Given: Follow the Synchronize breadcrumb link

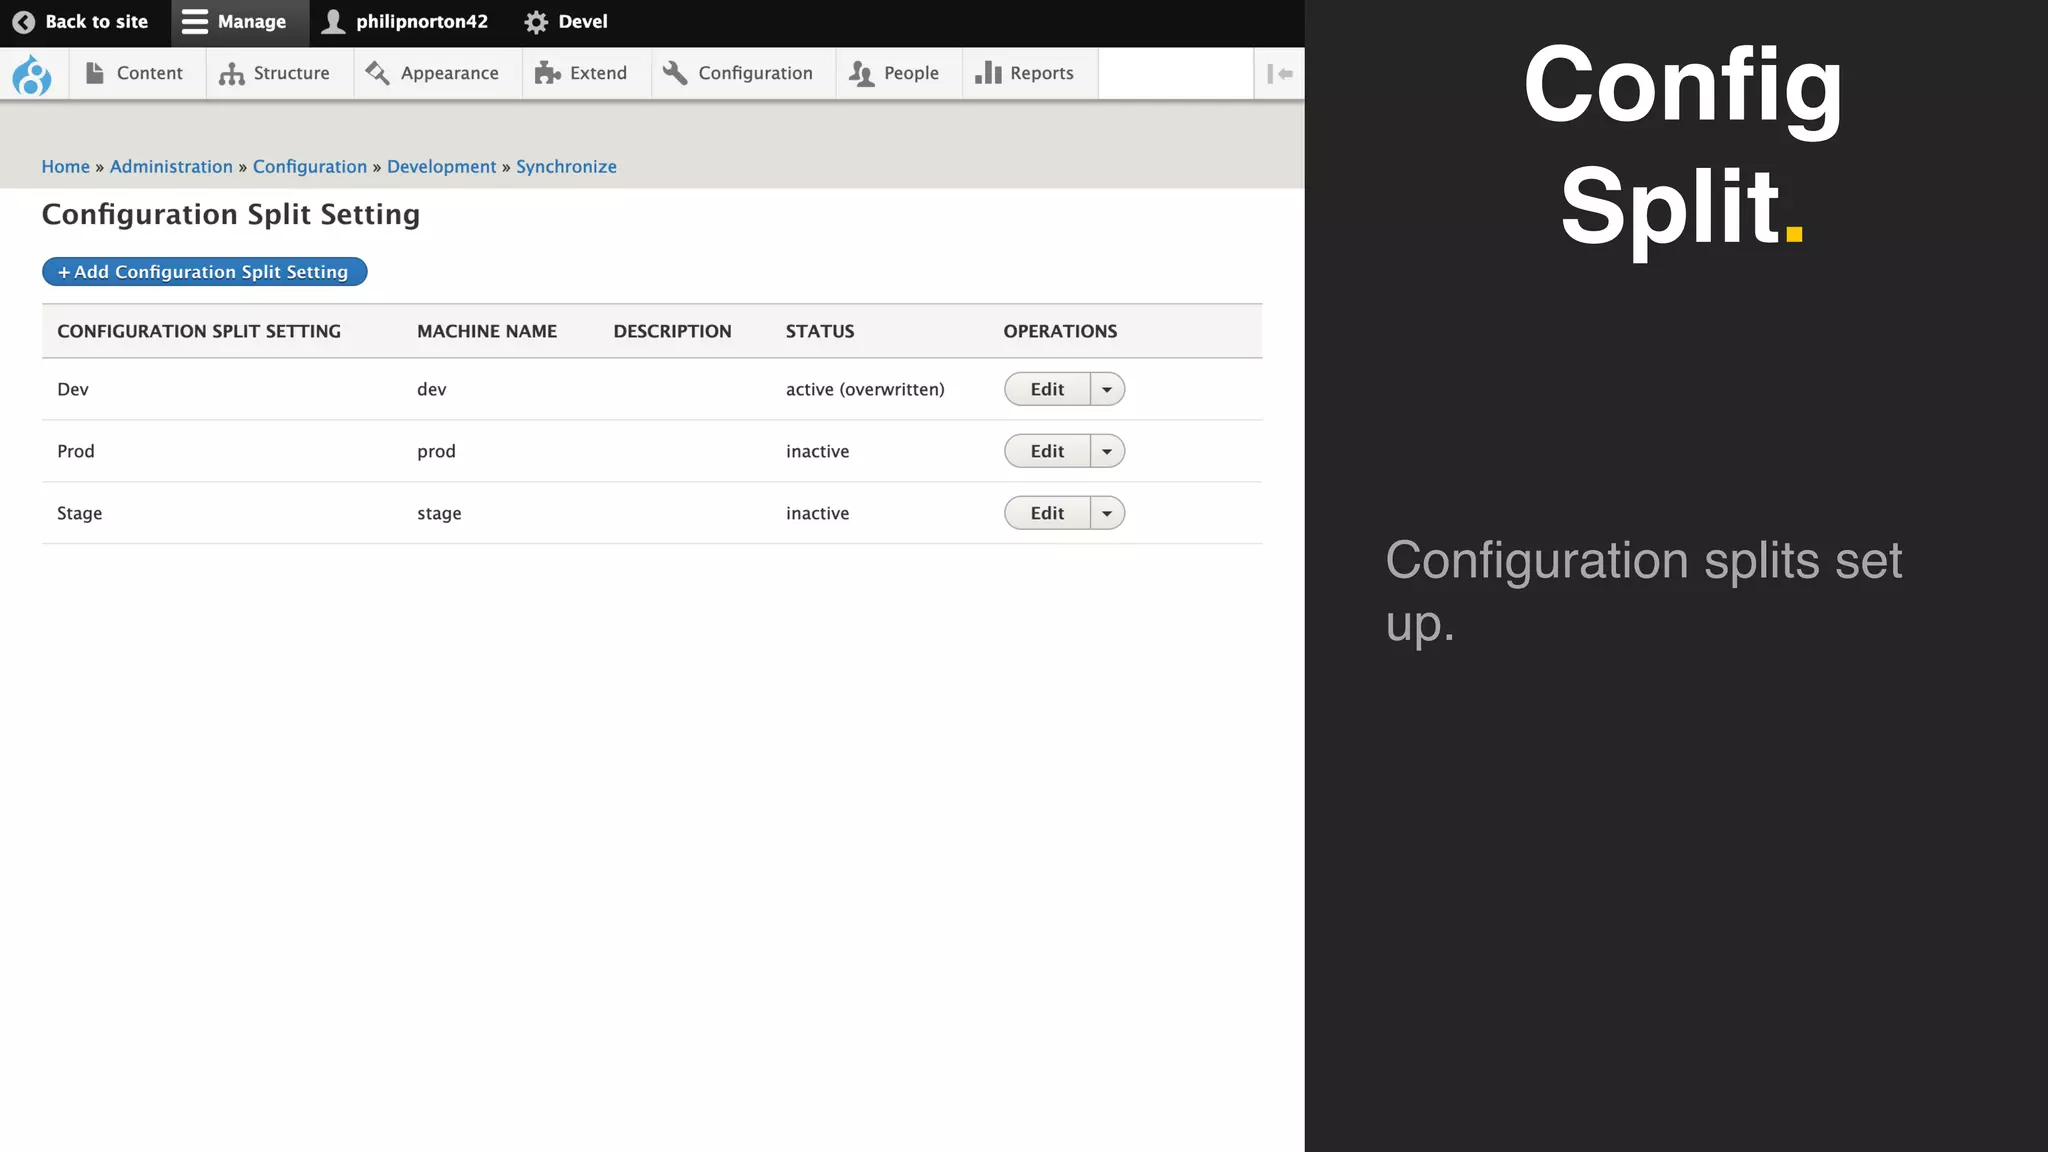Looking at the screenshot, I should (x=566, y=167).
